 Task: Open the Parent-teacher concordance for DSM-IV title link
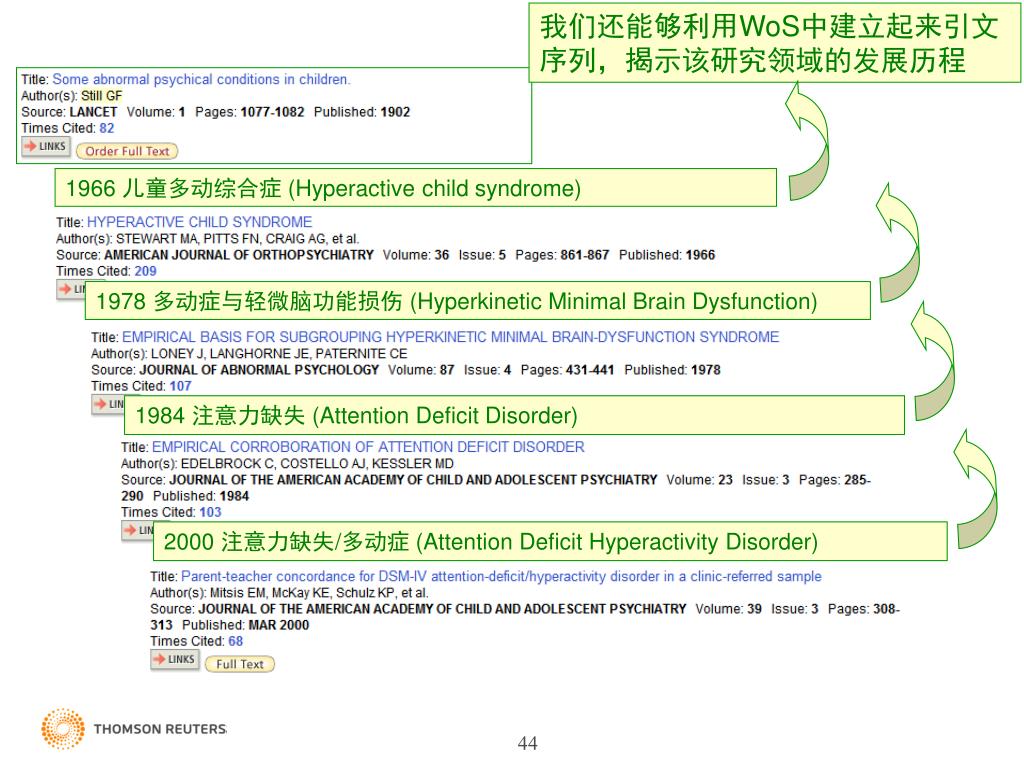(501, 577)
